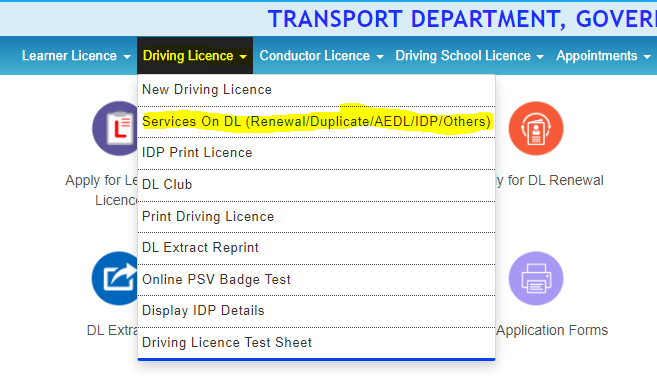Viewport: 657px width, 387px height.
Task: Choose Services On DL (Renewal/Duplicate/AEDL/IDP/Others)
Action: click(316, 121)
